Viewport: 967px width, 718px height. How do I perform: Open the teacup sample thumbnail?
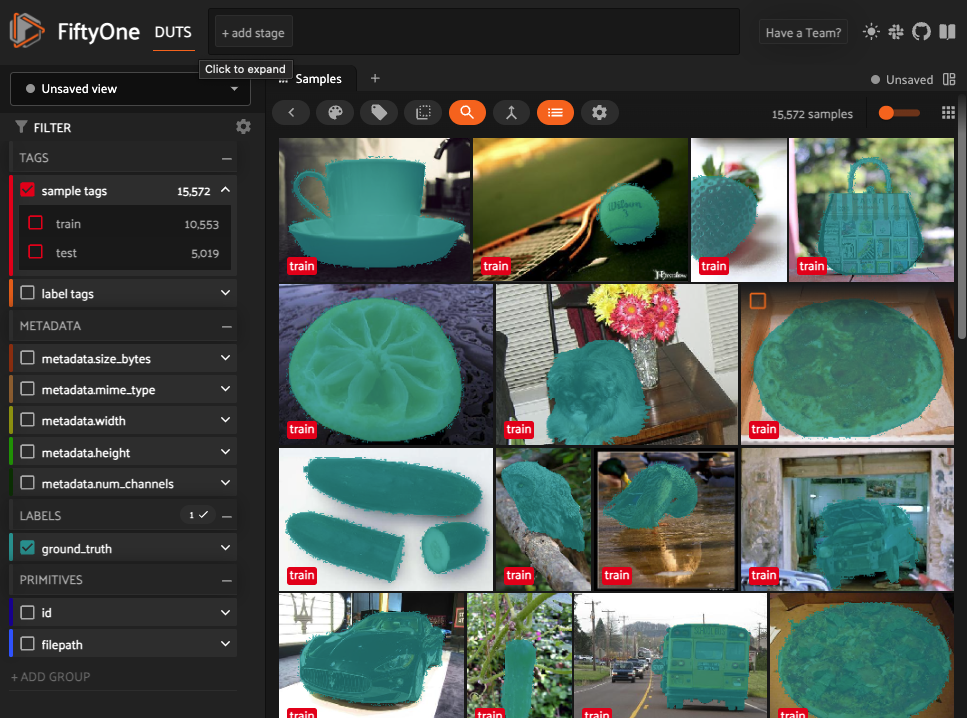375,210
